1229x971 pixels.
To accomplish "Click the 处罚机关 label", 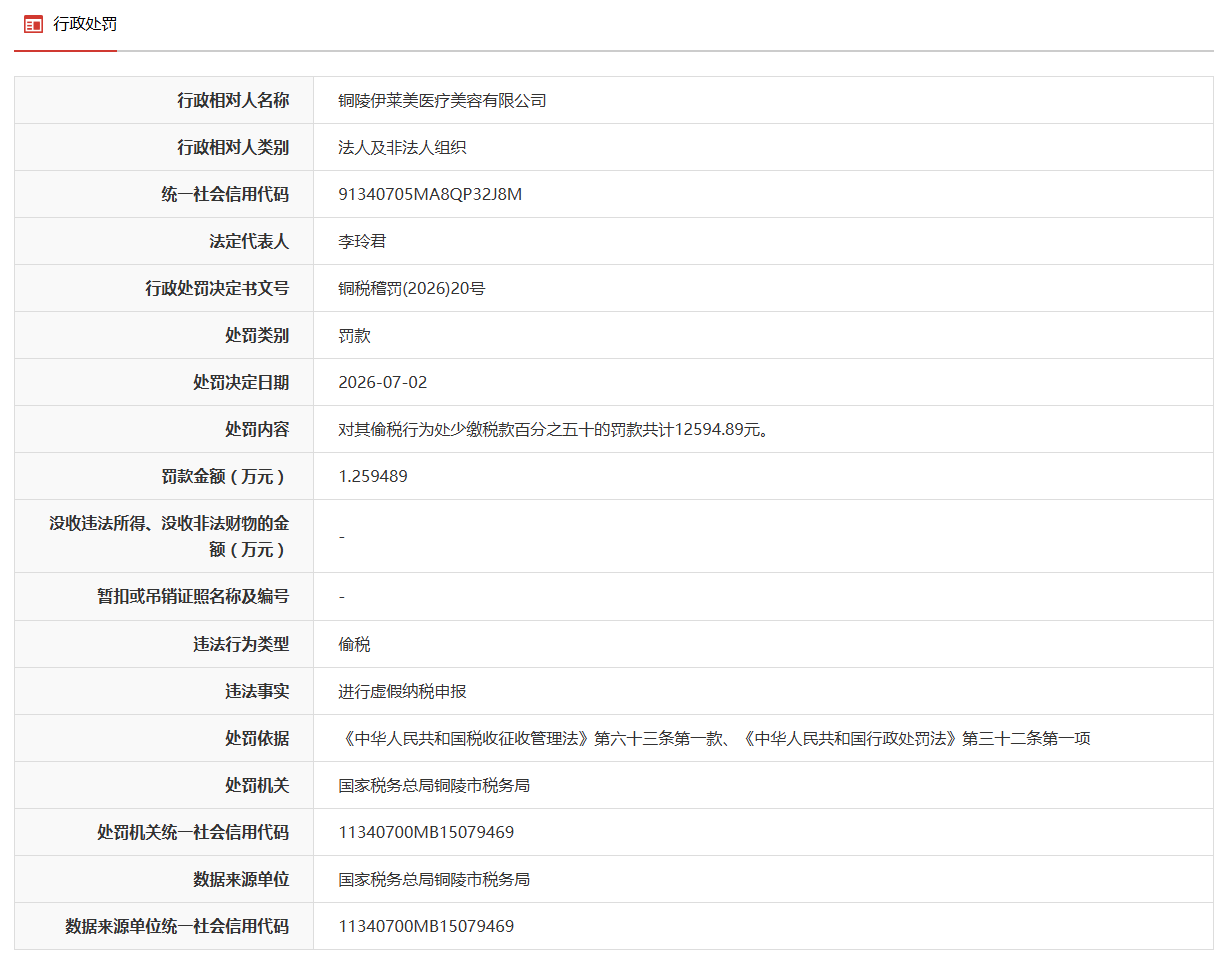I will point(257,785).
